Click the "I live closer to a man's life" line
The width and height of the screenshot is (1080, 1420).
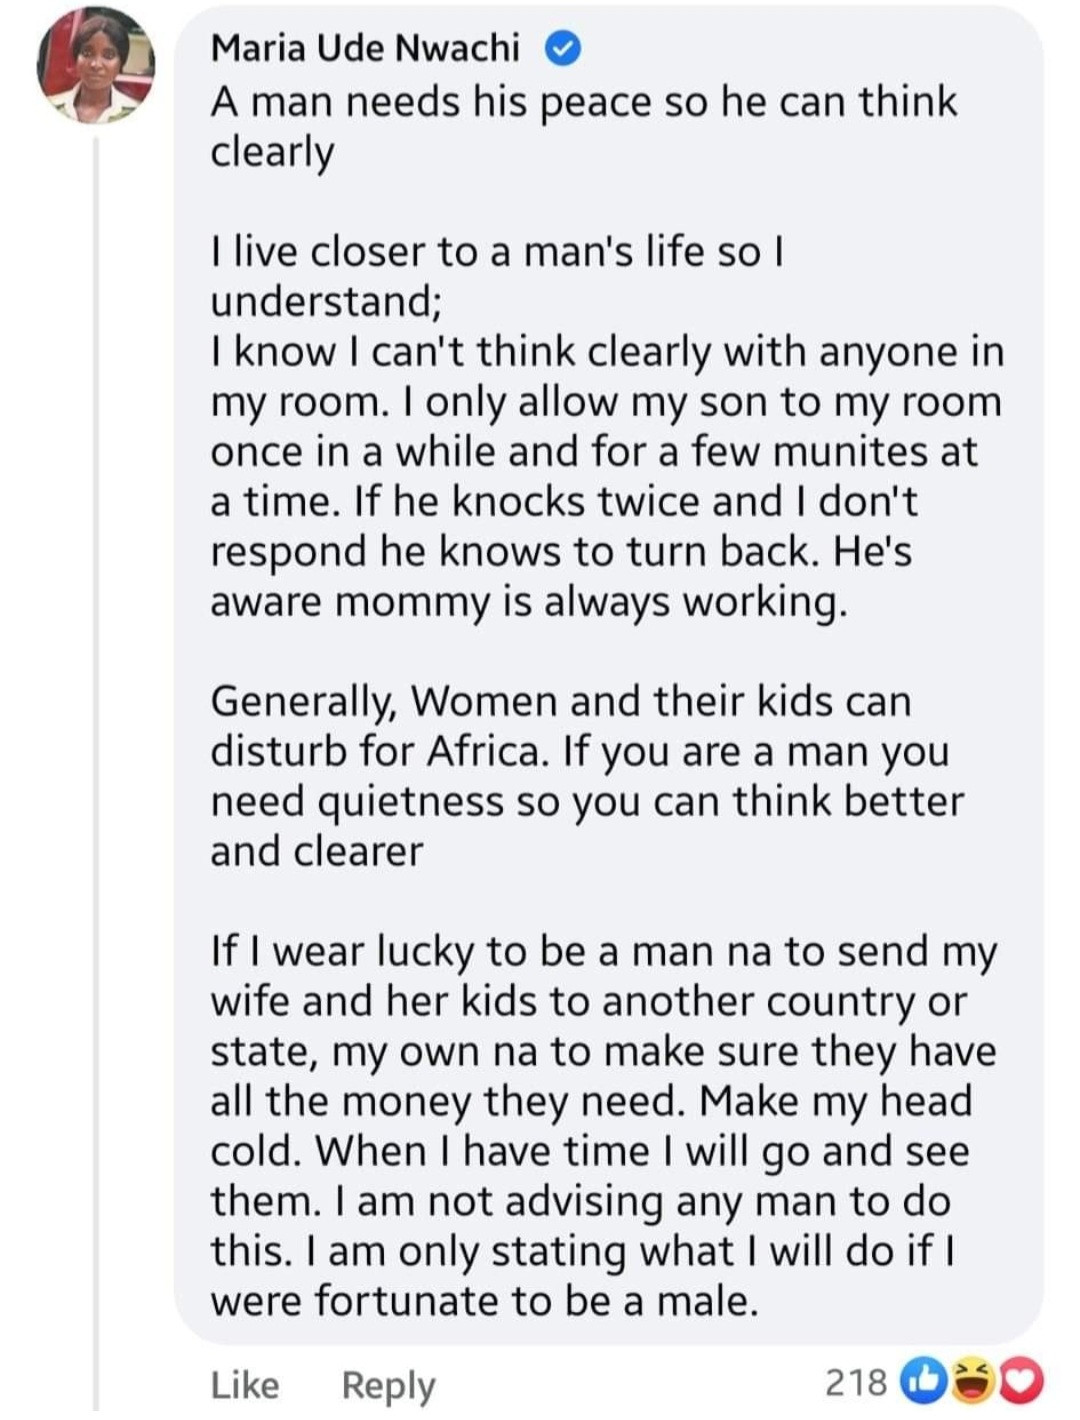(x=497, y=252)
